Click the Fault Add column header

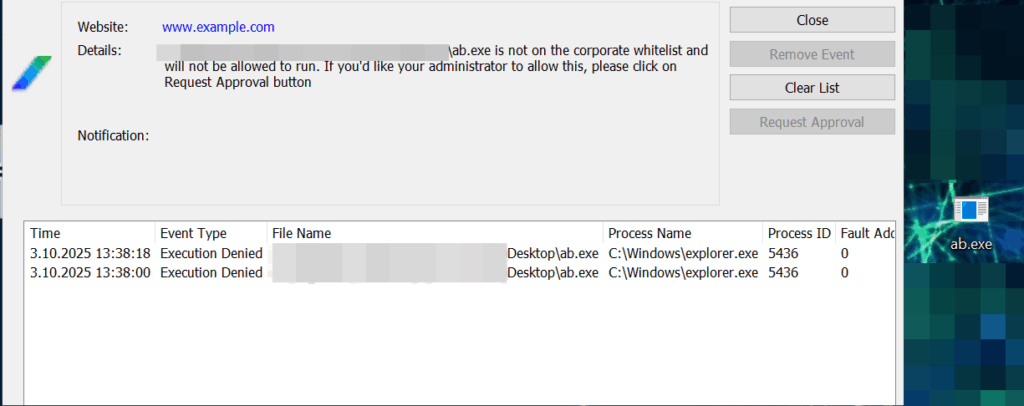tap(866, 233)
